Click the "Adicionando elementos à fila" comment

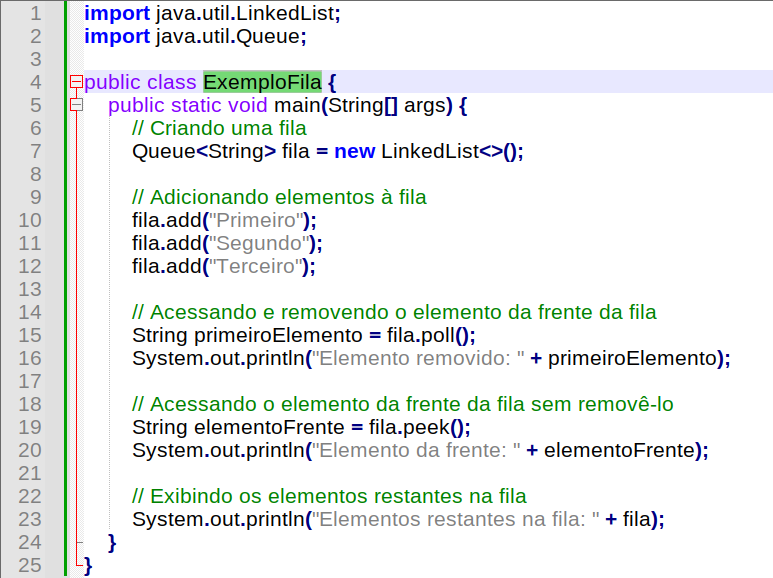(279, 197)
